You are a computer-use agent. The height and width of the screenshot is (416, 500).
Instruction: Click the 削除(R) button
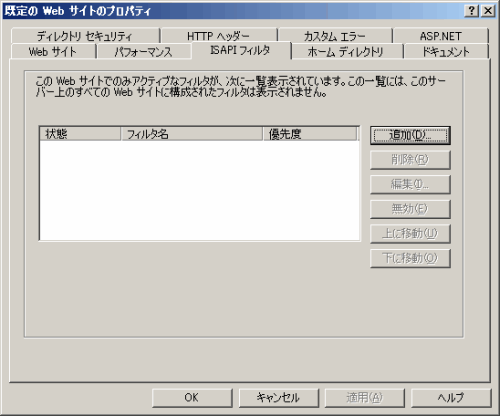click(410, 160)
